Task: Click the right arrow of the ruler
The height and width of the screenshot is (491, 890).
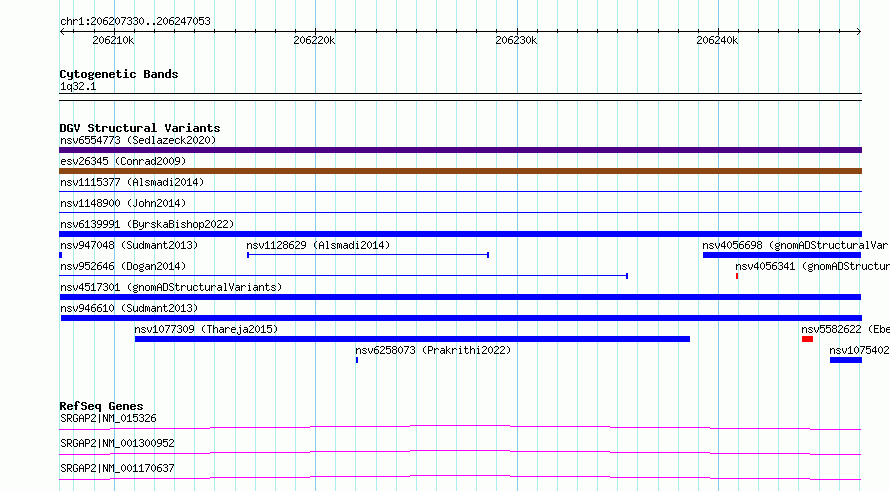Action: point(859,32)
